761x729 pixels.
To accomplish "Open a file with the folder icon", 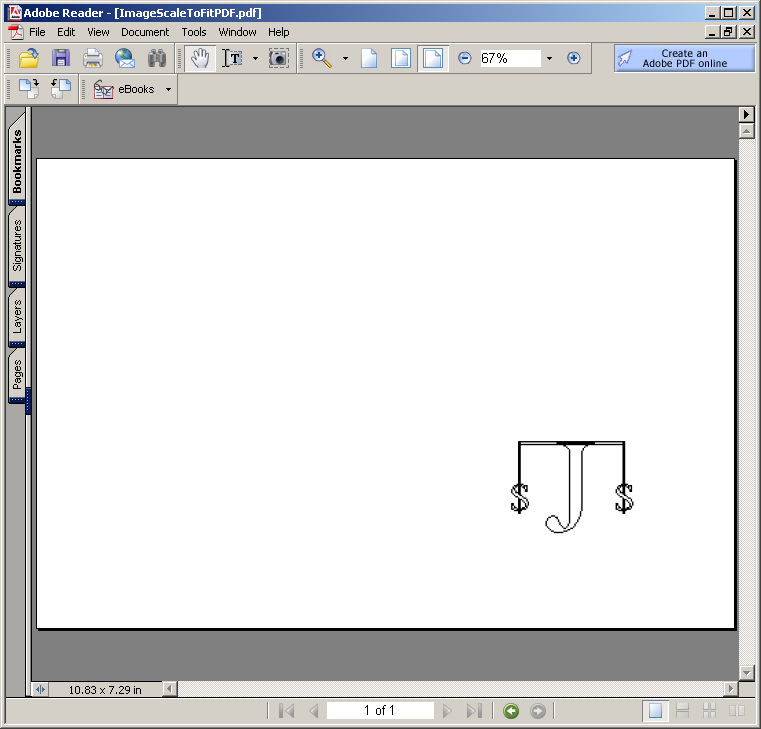I will point(29,58).
